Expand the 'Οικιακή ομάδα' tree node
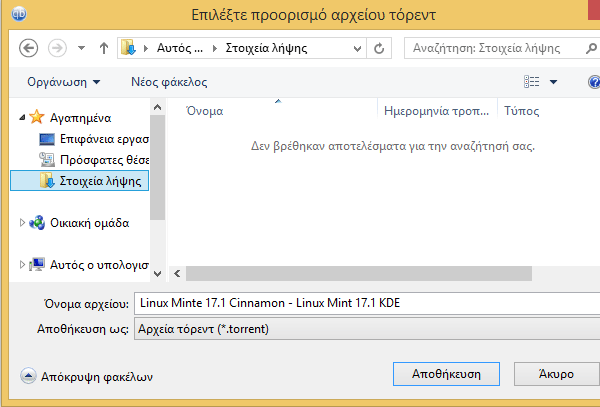The height and width of the screenshot is (407, 600). tap(22, 223)
